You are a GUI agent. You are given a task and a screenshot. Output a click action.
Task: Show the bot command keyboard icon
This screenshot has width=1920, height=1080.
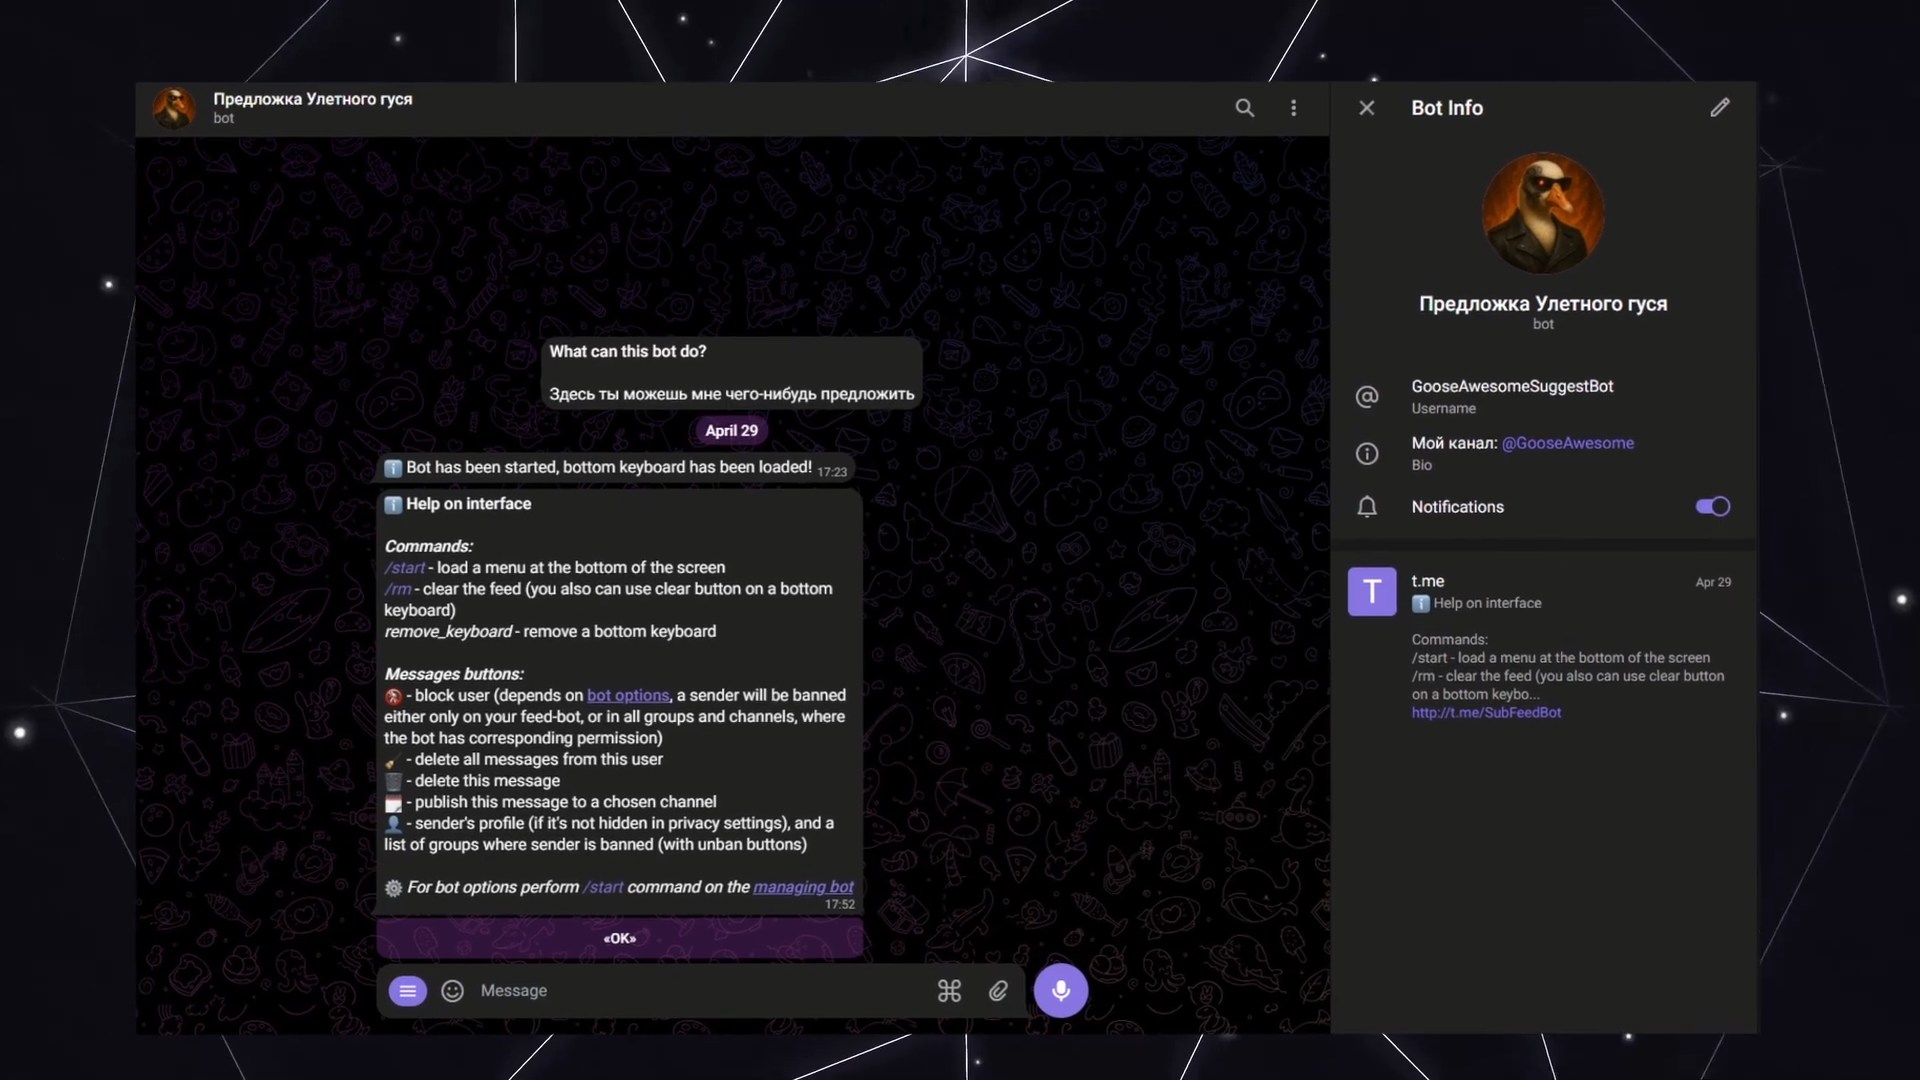pyautogui.click(x=948, y=991)
